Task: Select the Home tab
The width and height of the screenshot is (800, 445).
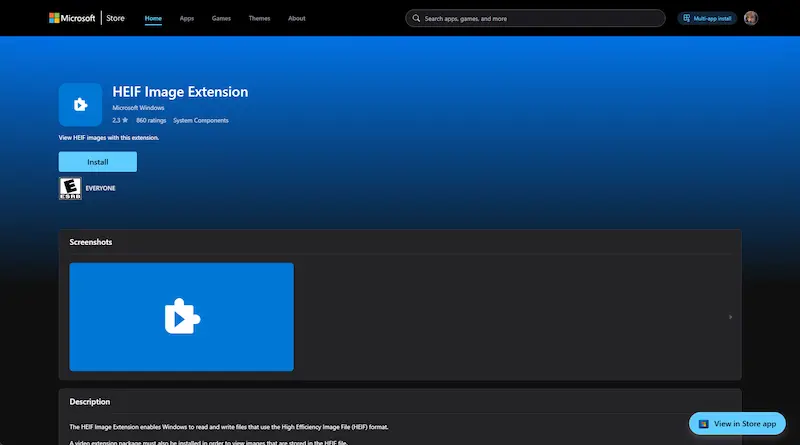Action: tap(153, 18)
